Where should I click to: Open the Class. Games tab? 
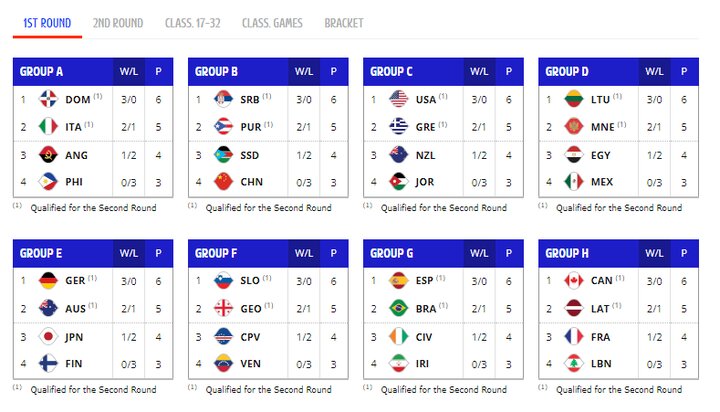[272, 23]
